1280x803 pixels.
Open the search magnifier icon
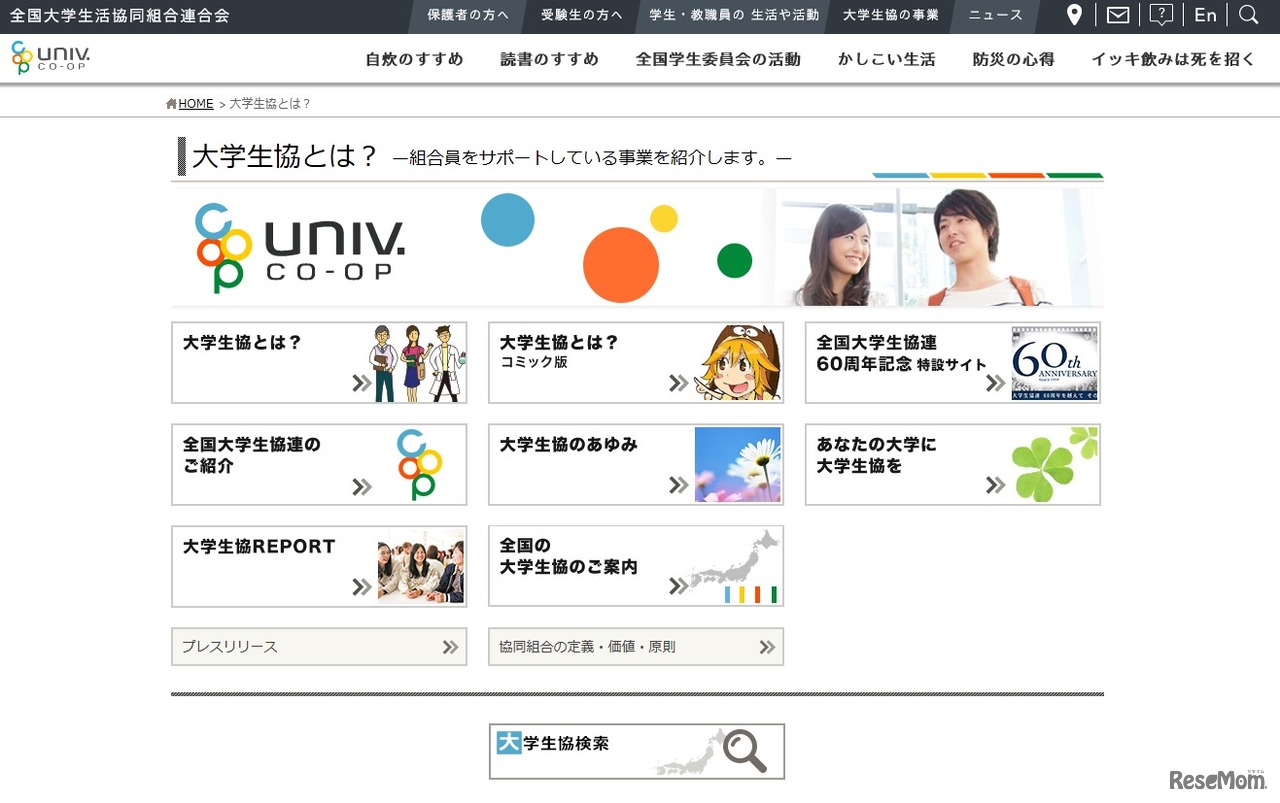[x=1248, y=15]
